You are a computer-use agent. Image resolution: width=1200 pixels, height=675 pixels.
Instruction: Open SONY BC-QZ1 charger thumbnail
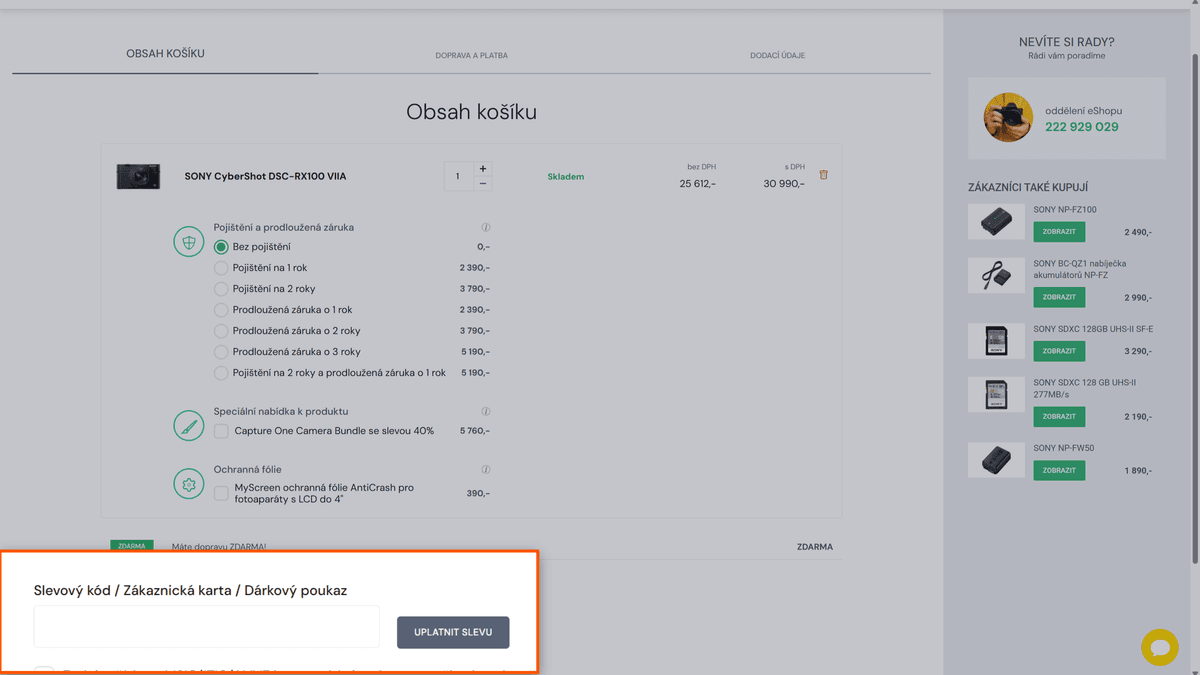coord(996,276)
